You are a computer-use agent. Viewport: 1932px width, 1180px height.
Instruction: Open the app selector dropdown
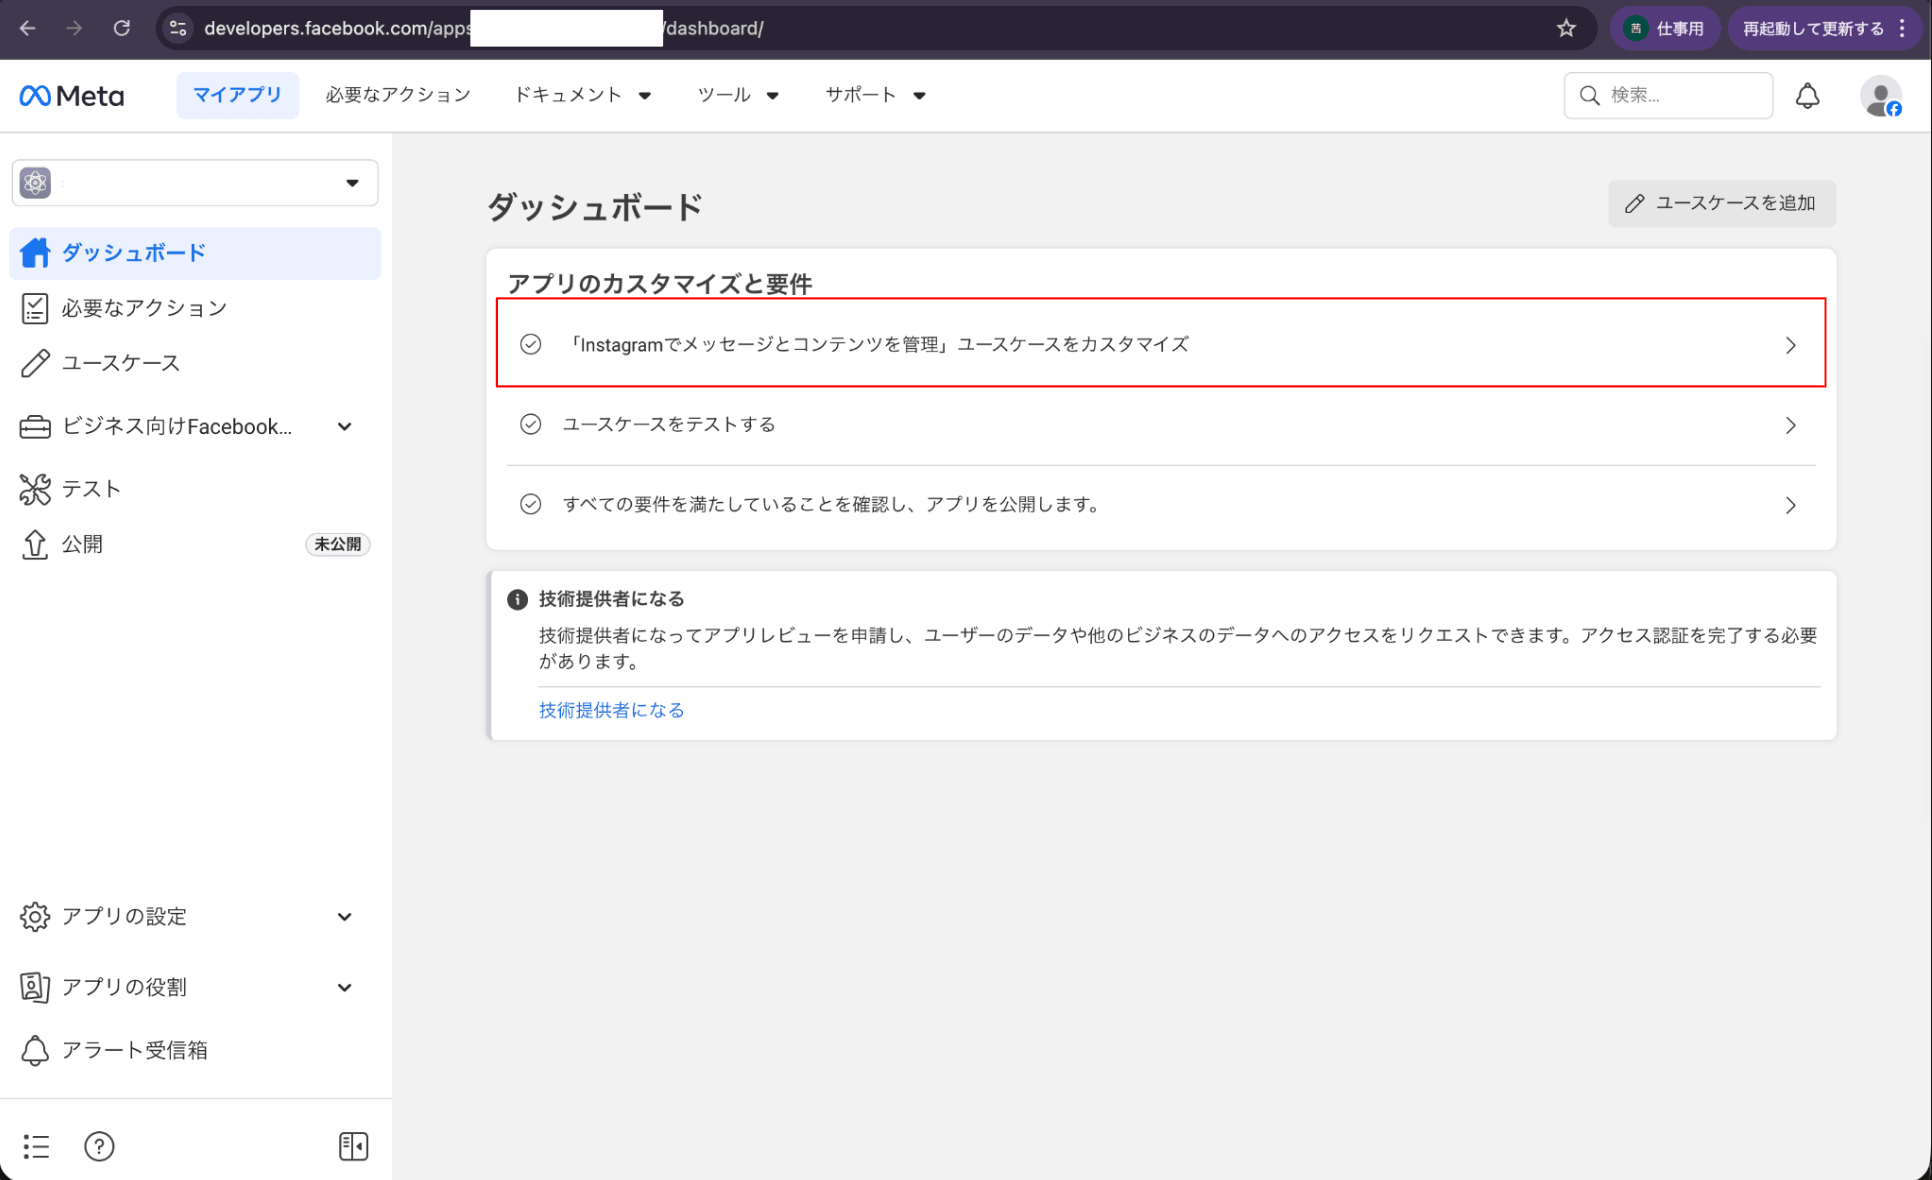(x=195, y=183)
